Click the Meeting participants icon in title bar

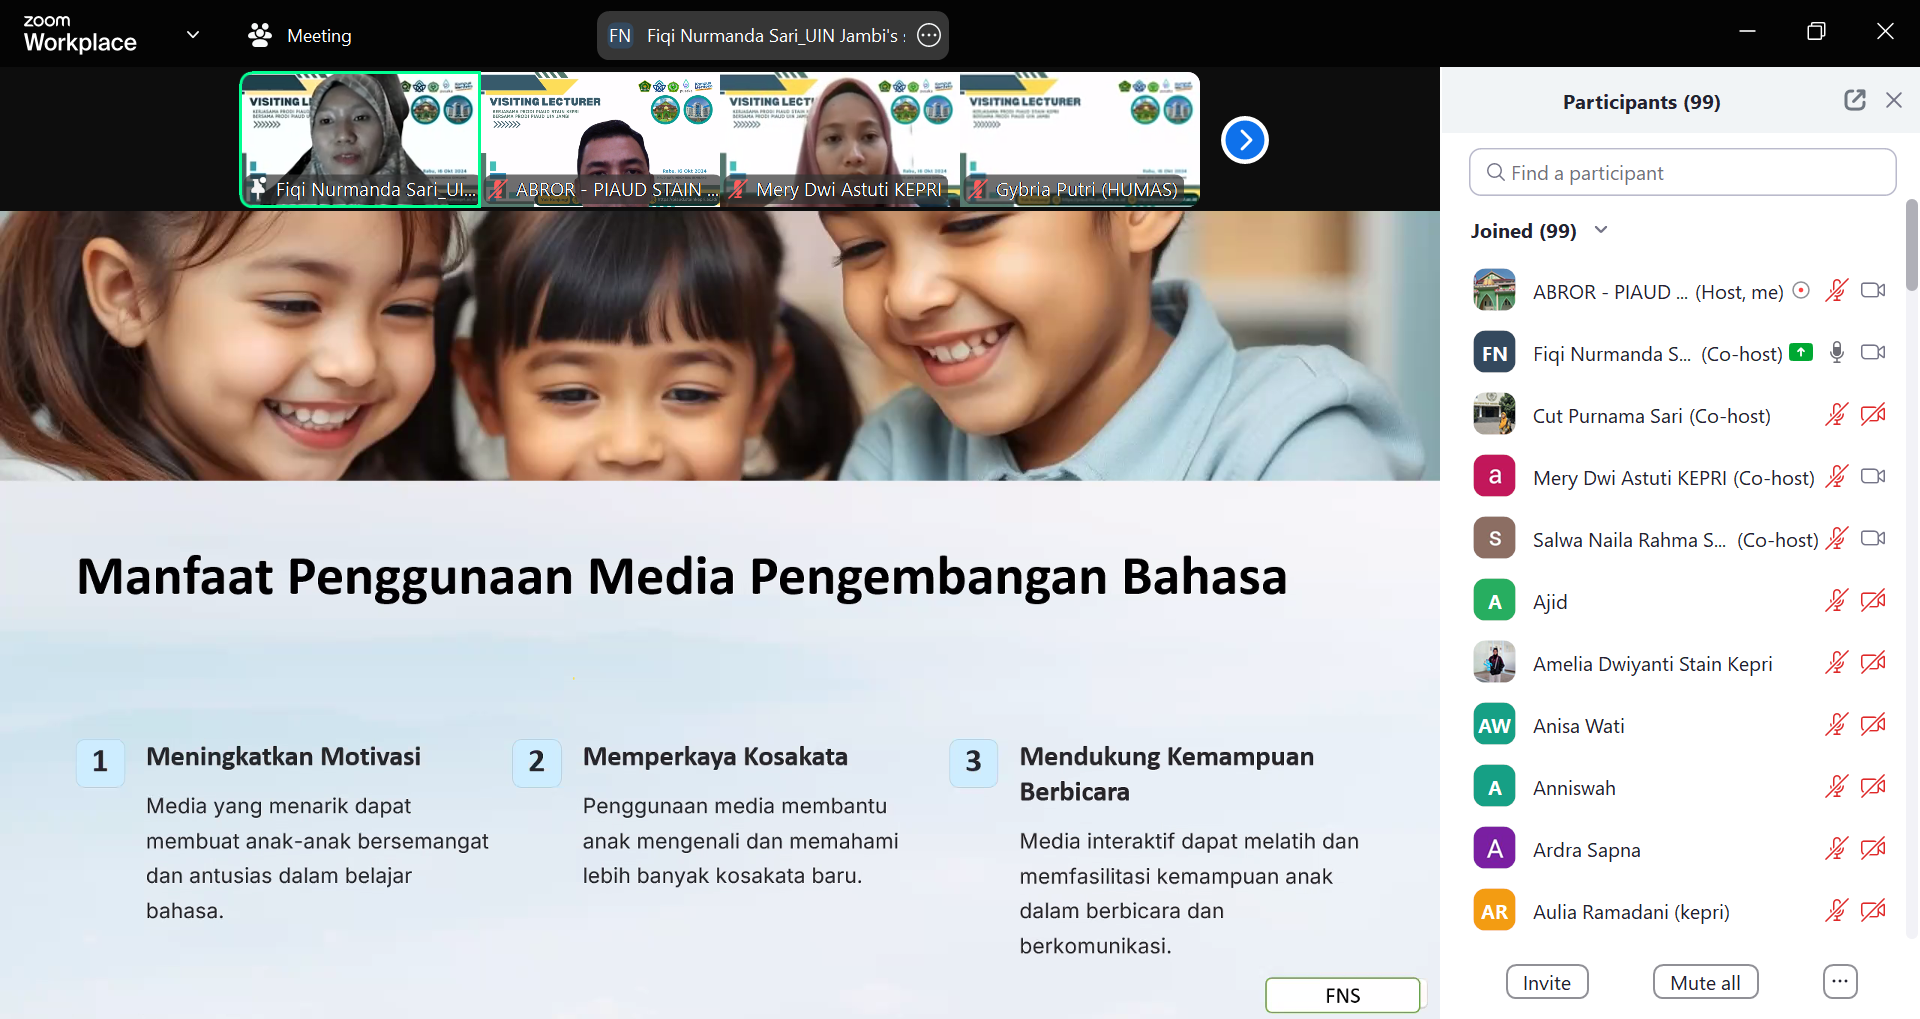(260, 36)
